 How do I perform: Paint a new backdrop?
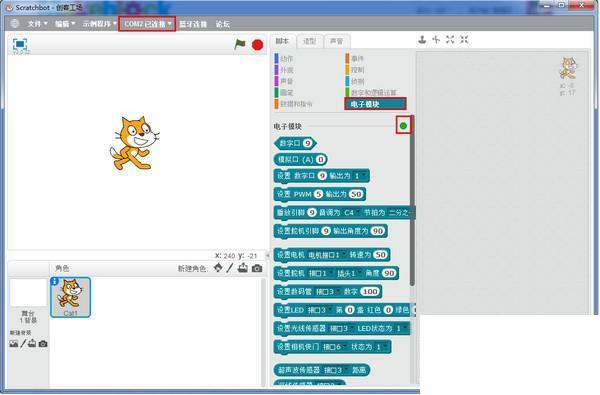23,343
